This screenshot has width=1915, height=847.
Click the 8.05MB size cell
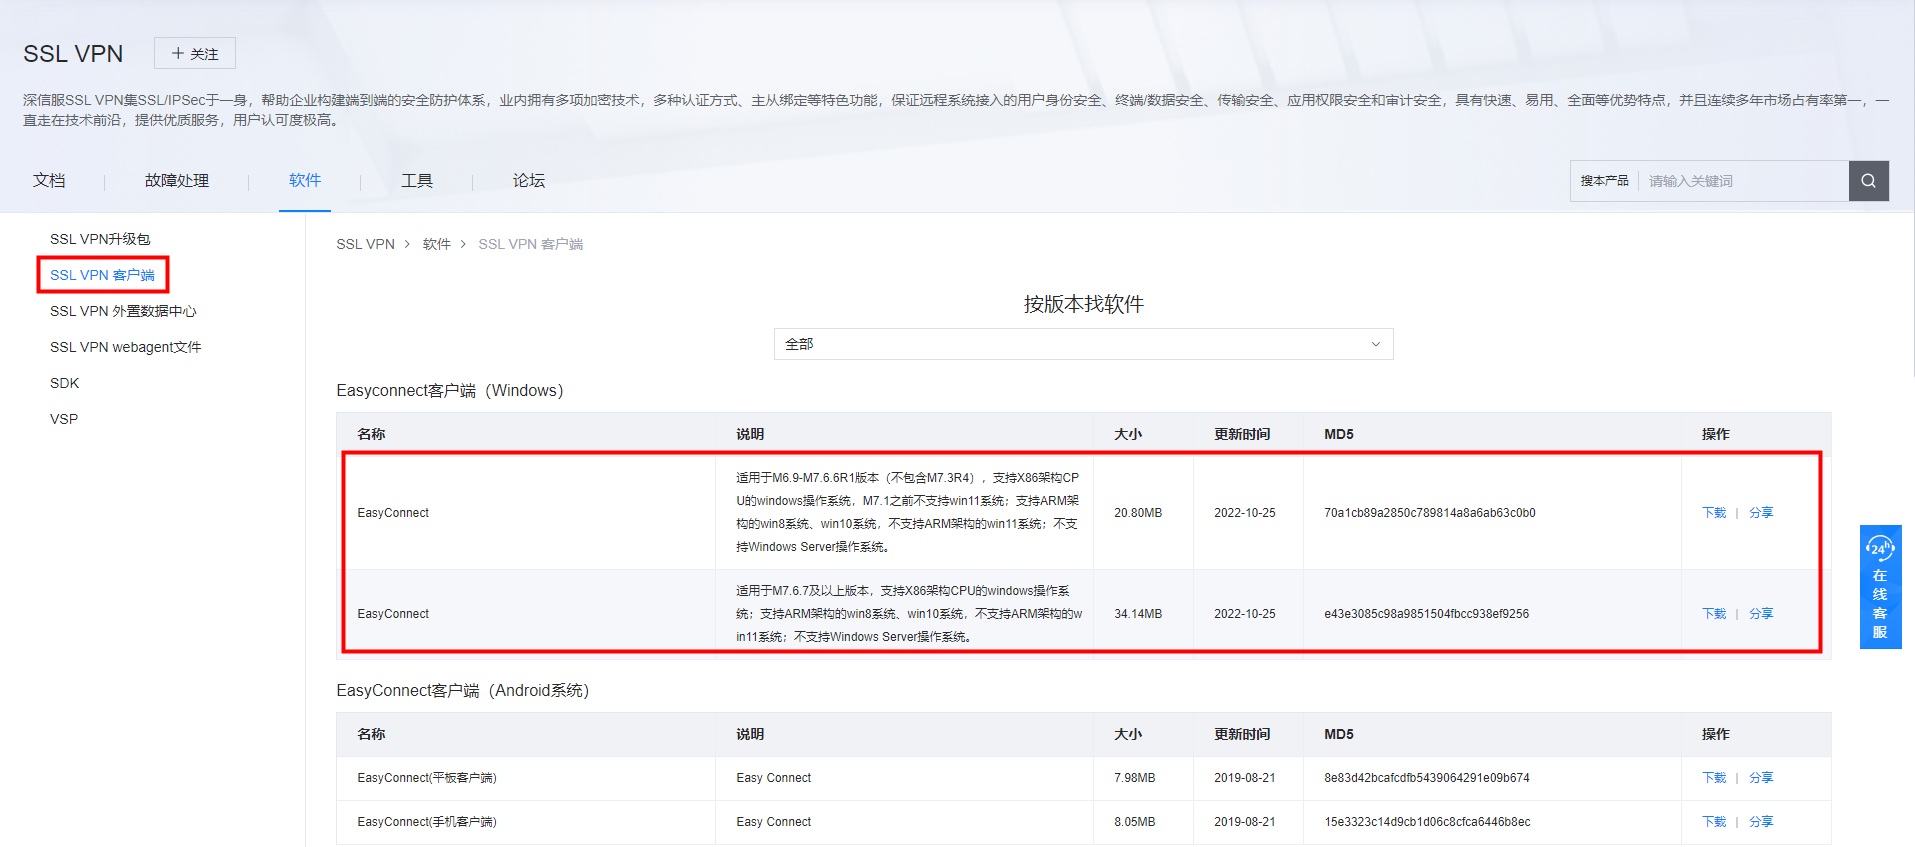(x=1135, y=822)
